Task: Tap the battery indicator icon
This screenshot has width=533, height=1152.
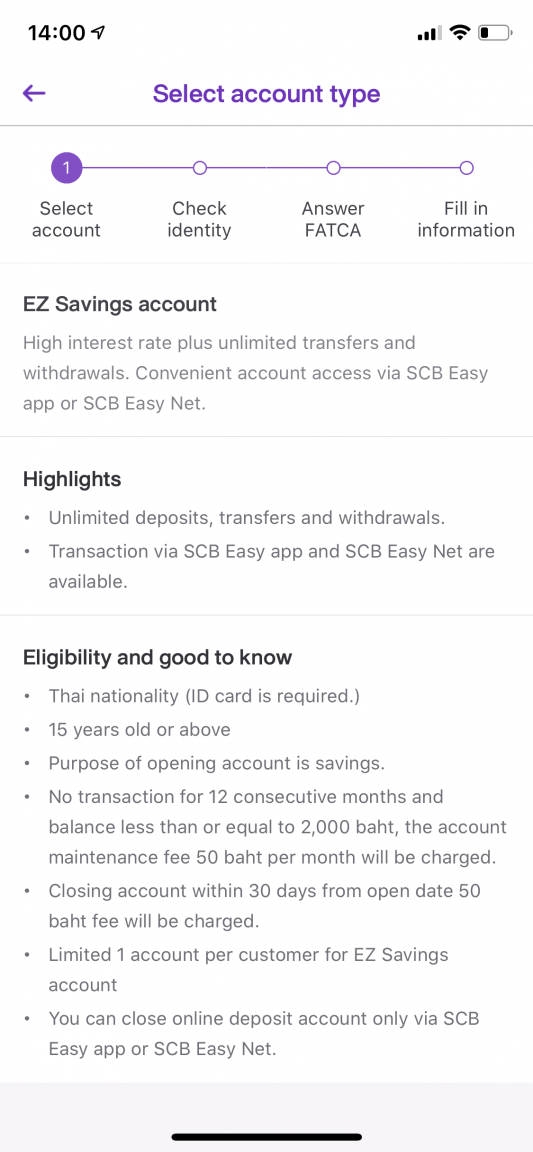Action: point(495,33)
